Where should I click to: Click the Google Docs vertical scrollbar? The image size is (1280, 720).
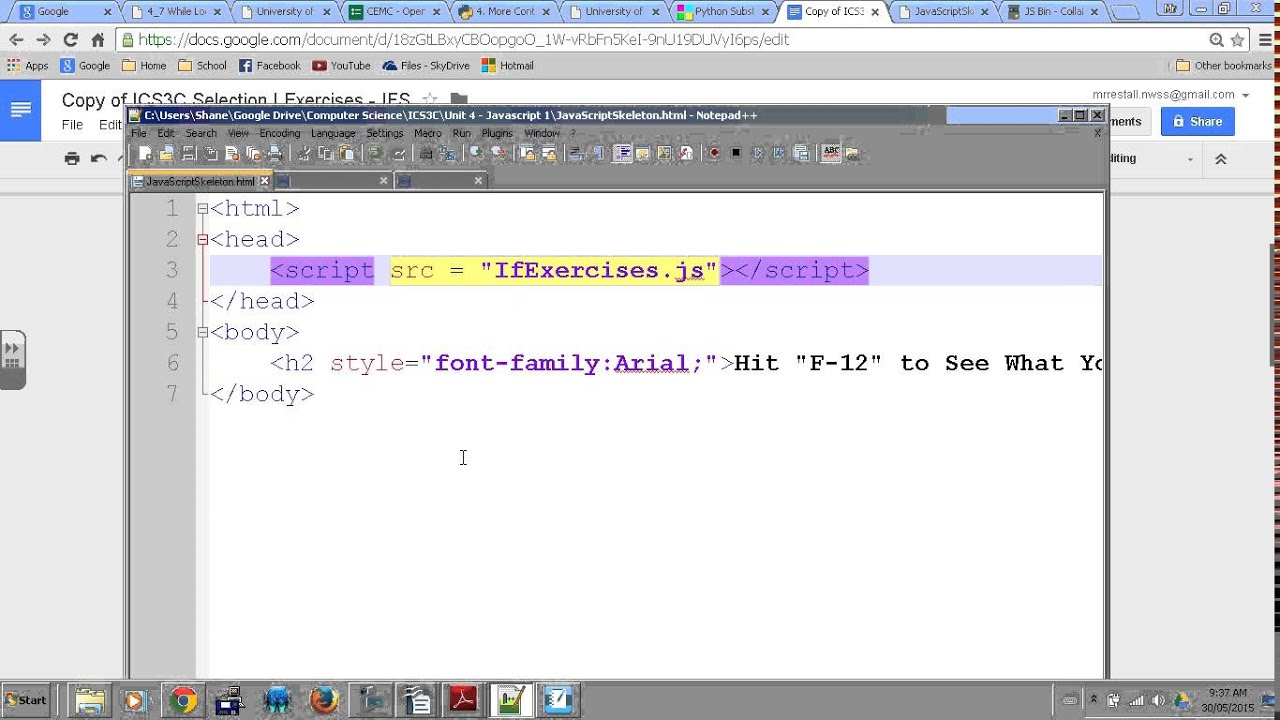(x=1273, y=303)
